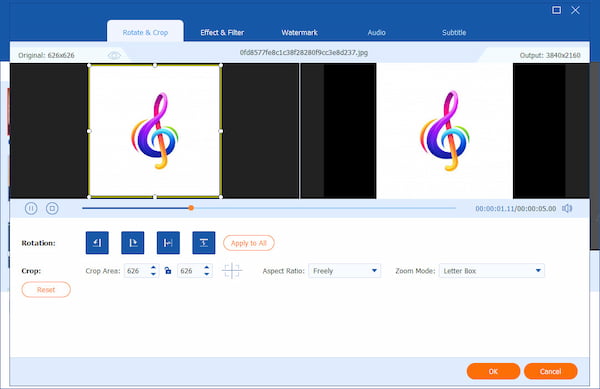Open the Subtitle tab
The height and width of the screenshot is (389, 600).
(x=454, y=33)
